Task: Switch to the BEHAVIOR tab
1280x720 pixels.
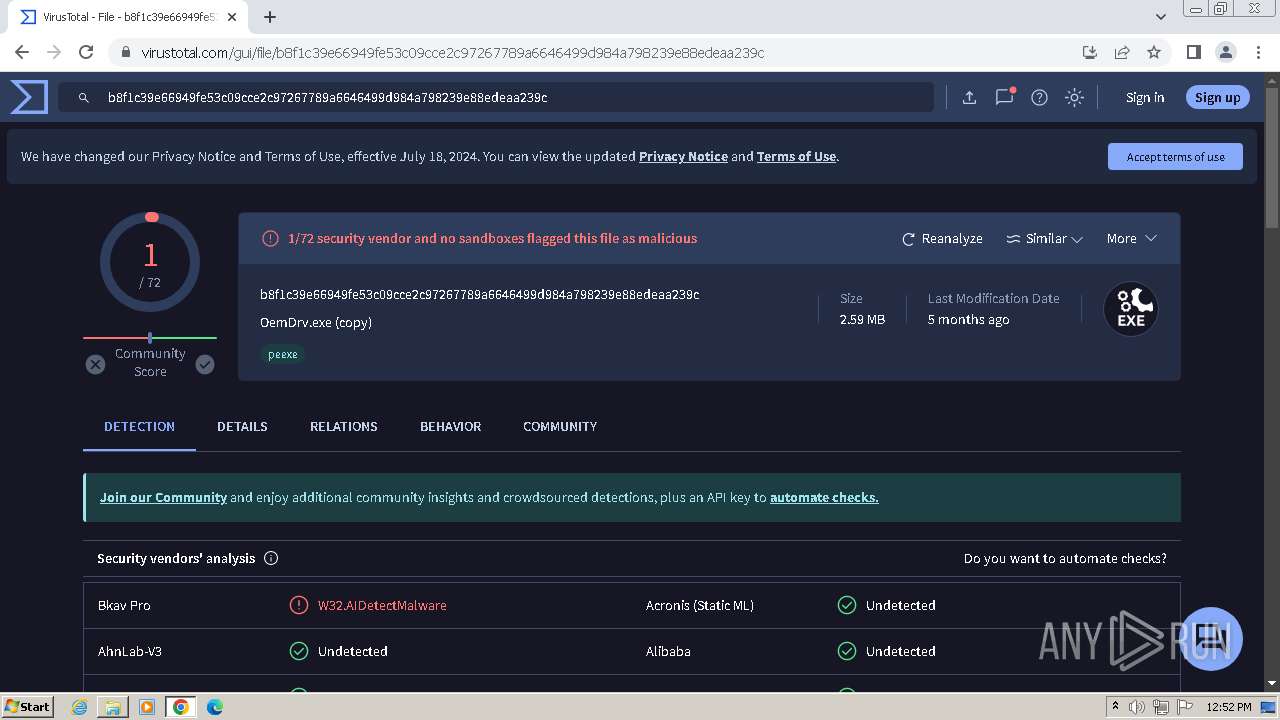Action: [x=450, y=427]
